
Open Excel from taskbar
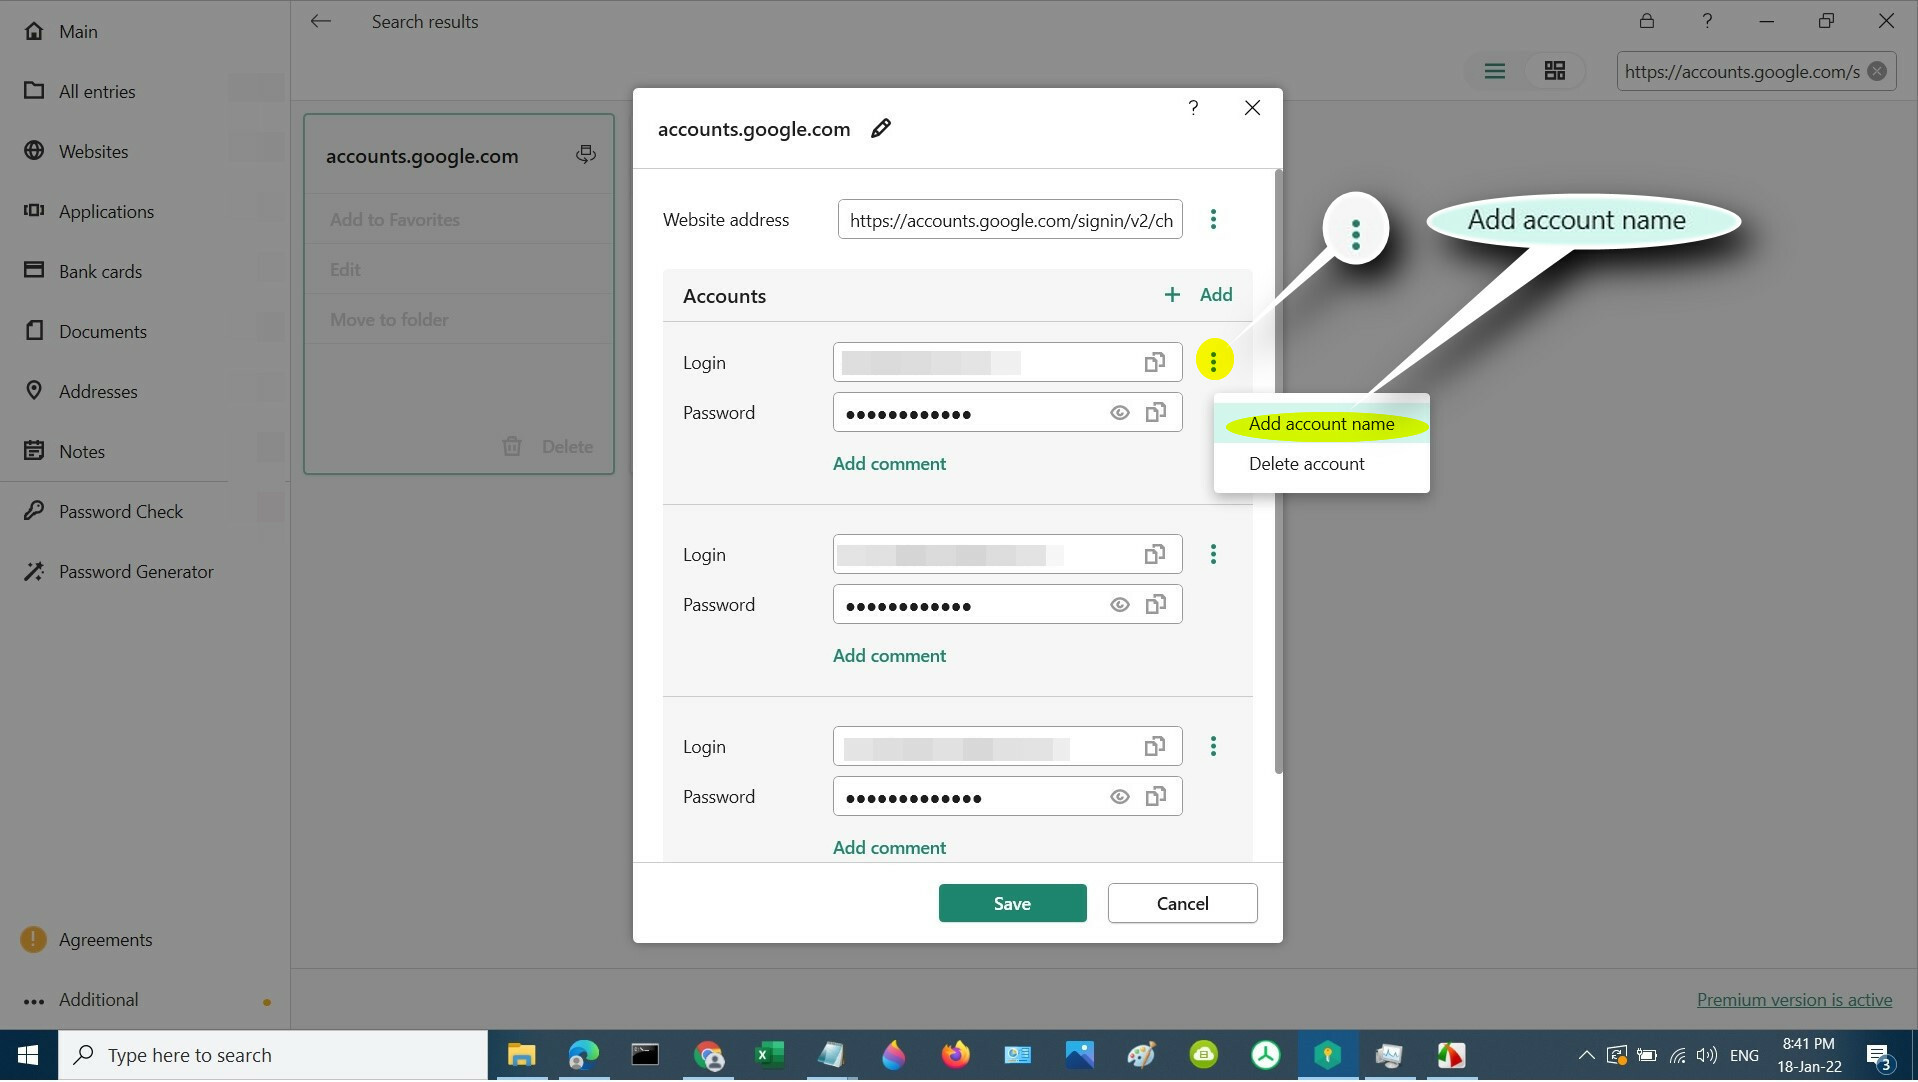pos(769,1055)
